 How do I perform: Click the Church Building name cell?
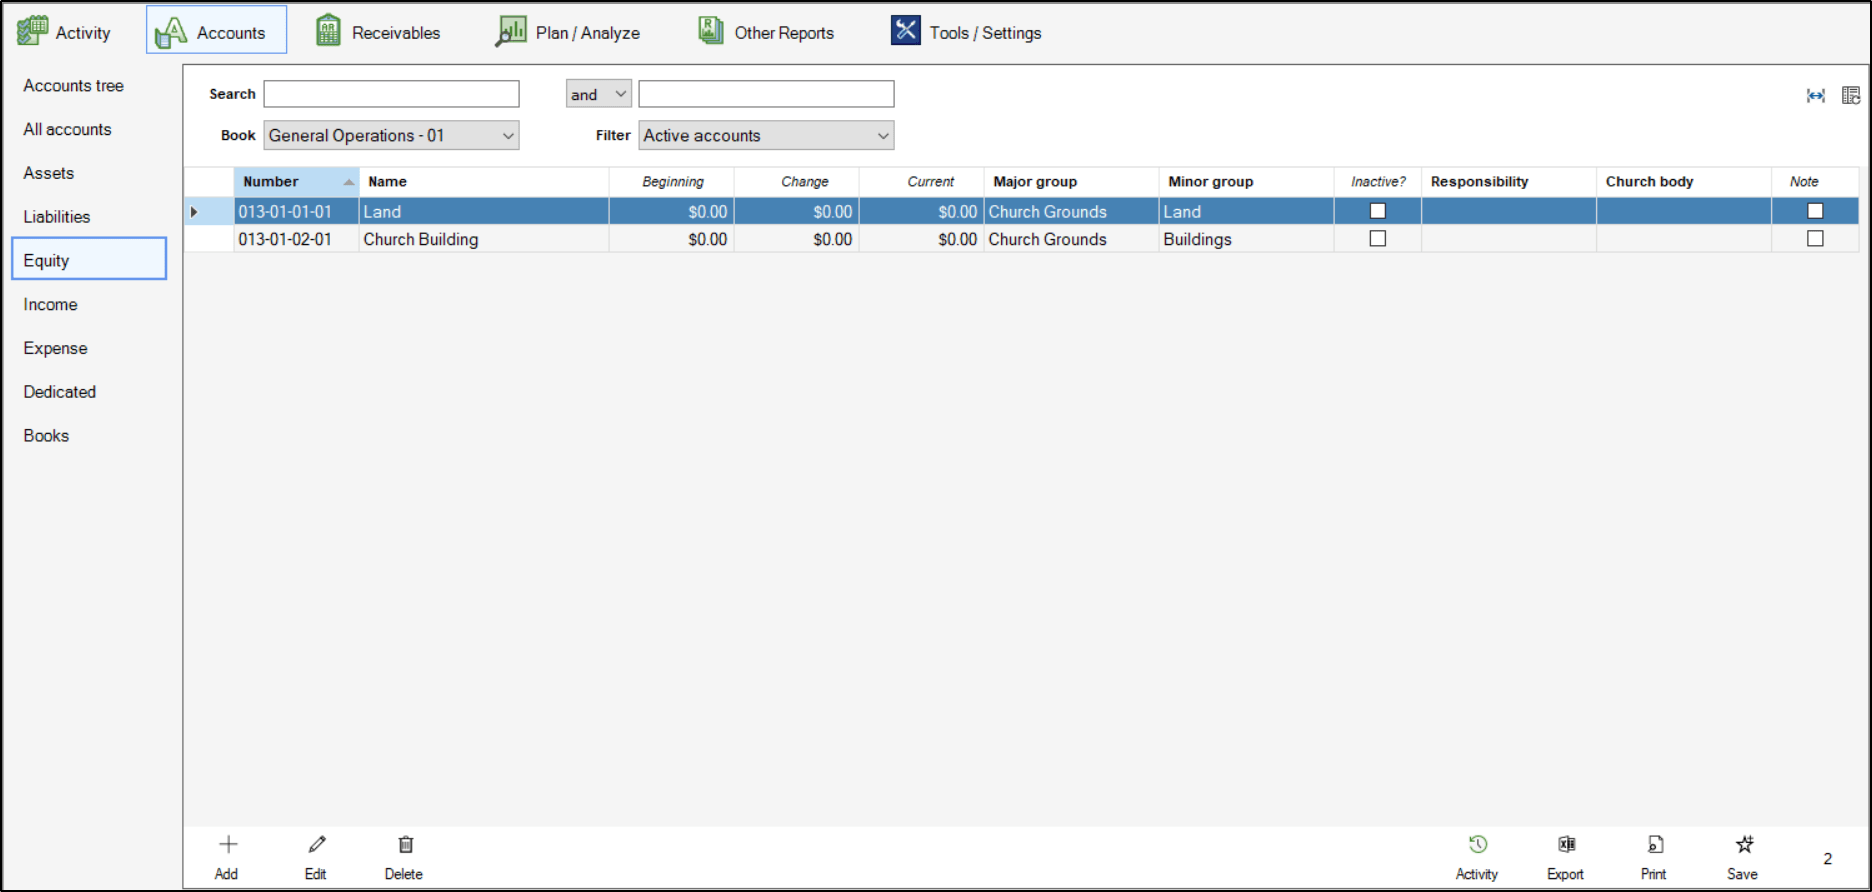coord(484,239)
